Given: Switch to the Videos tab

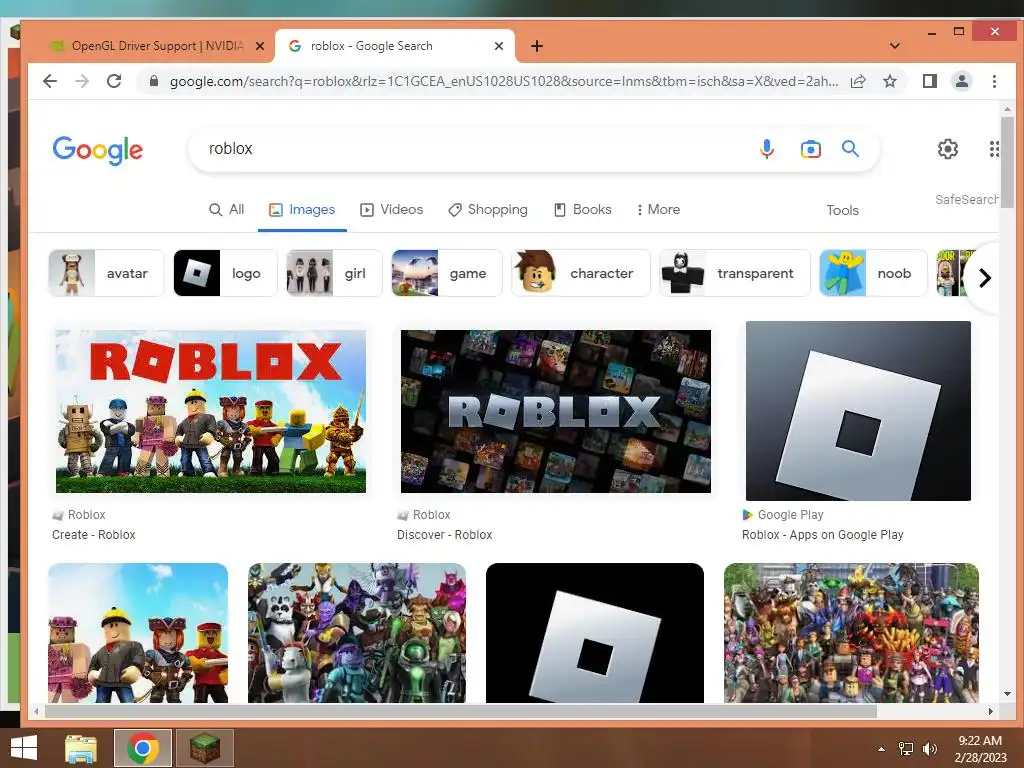Looking at the screenshot, I should [392, 210].
